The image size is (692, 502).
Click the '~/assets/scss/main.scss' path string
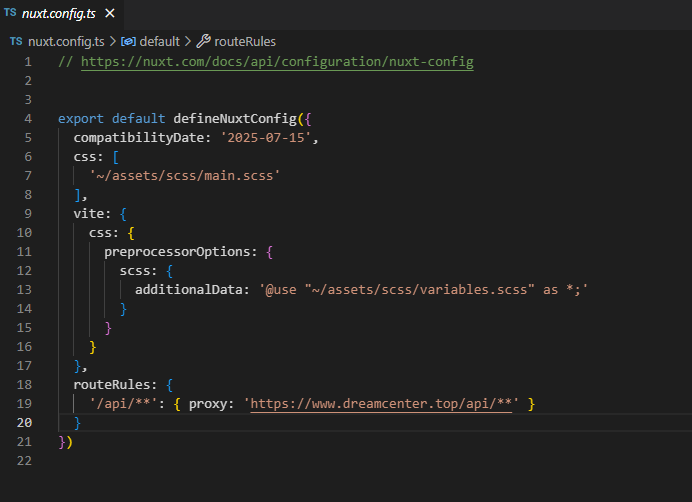tap(184, 176)
